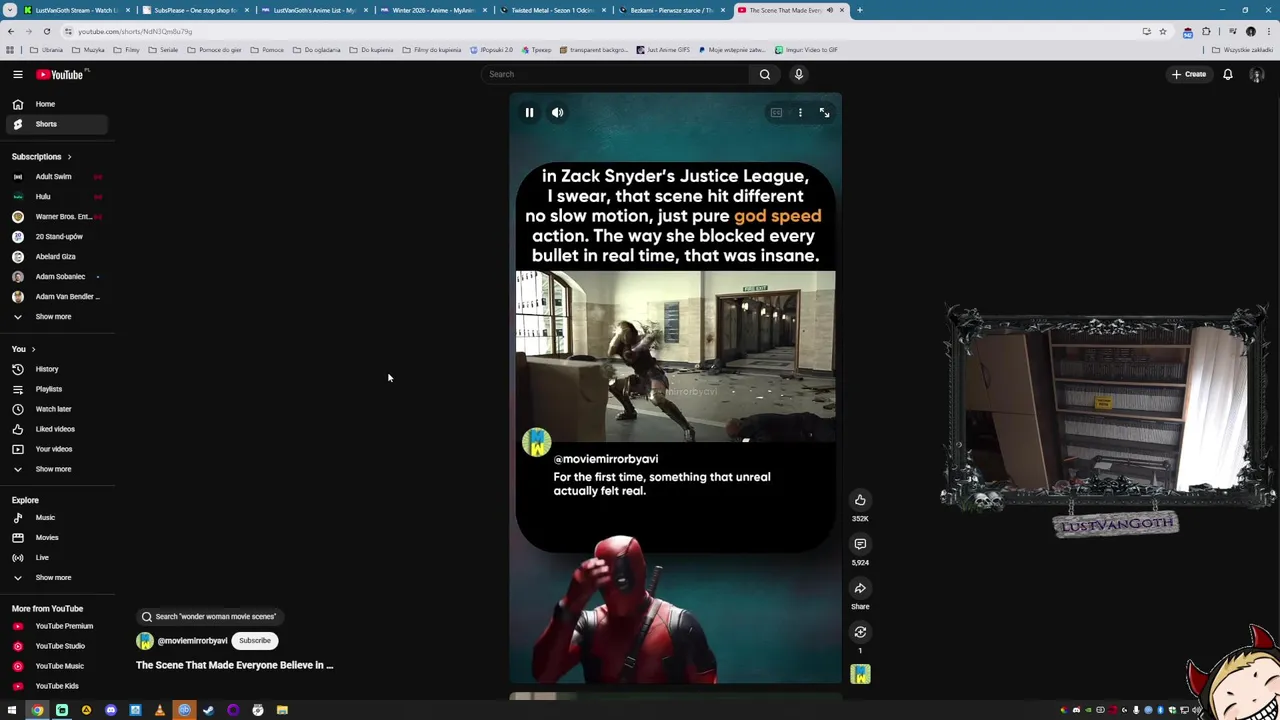Switch to the SubsPlease tab

(x=195, y=10)
